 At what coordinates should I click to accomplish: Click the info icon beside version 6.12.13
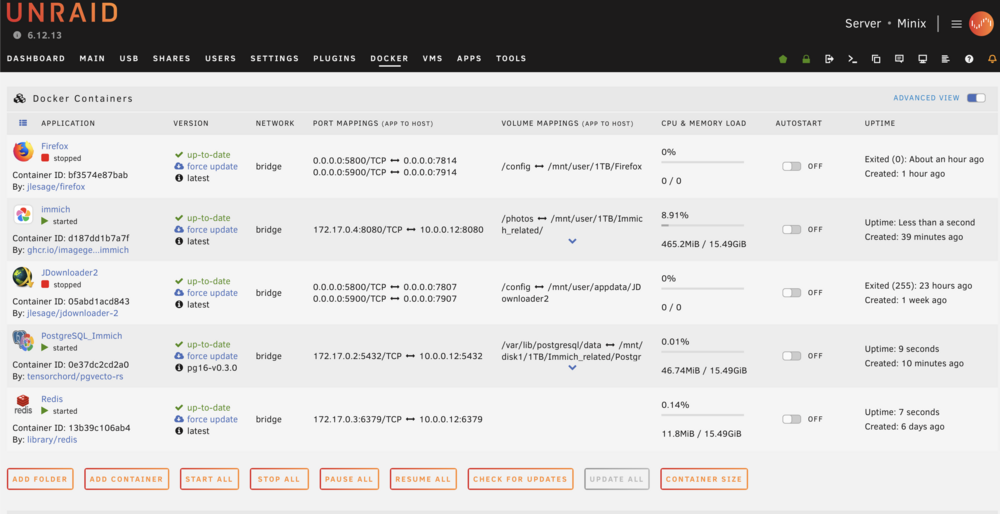(17, 36)
